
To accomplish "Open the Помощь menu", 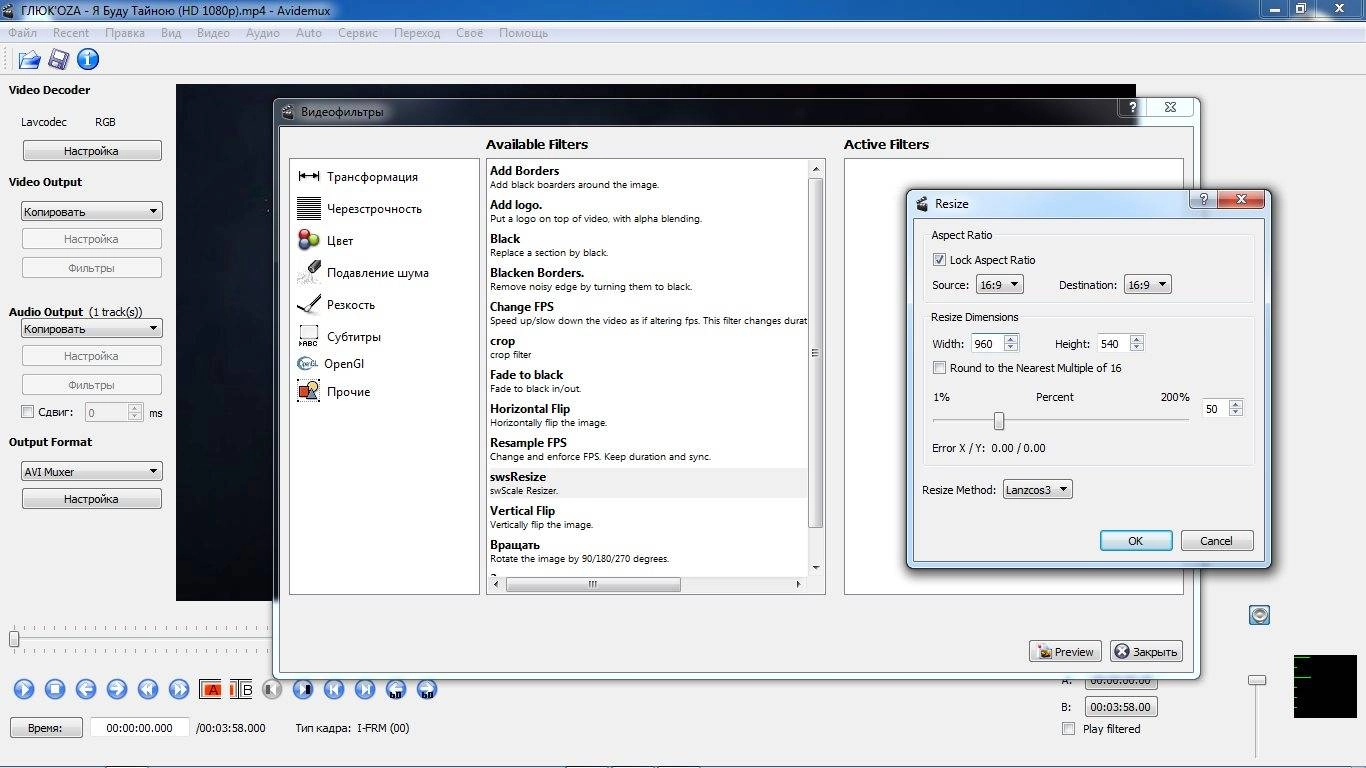I will (x=523, y=33).
